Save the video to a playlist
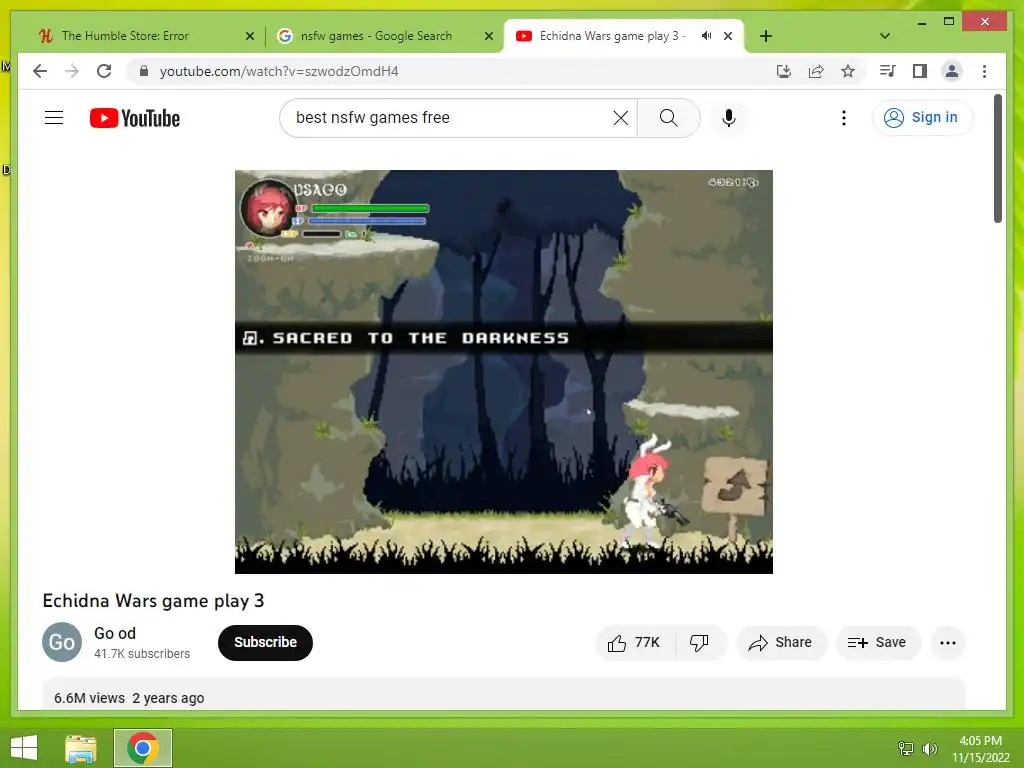The width and height of the screenshot is (1024, 768). point(878,643)
